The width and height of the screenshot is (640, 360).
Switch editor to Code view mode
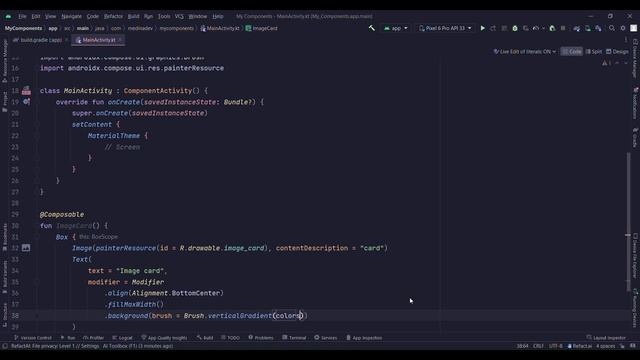(571, 51)
